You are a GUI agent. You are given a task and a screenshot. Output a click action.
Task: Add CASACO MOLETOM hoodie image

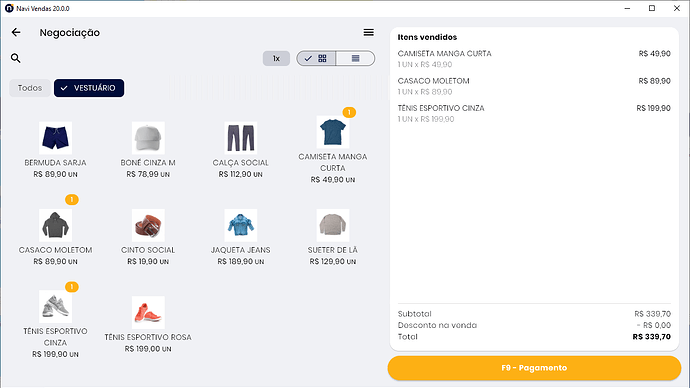coord(55,225)
